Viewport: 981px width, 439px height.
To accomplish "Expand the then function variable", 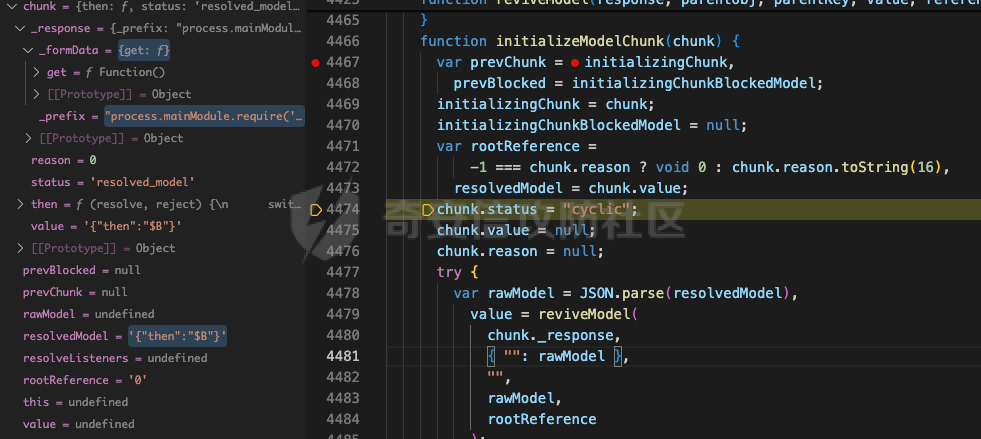I will [x=22, y=204].
